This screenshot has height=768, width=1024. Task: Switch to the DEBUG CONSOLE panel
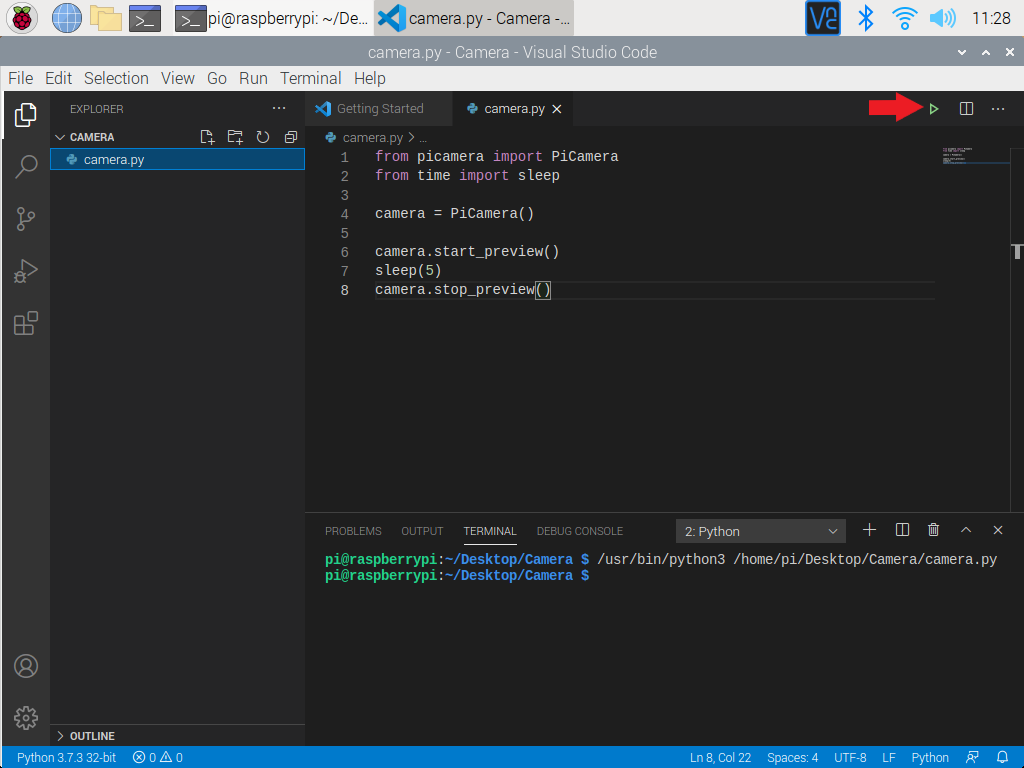pos(579,531)
